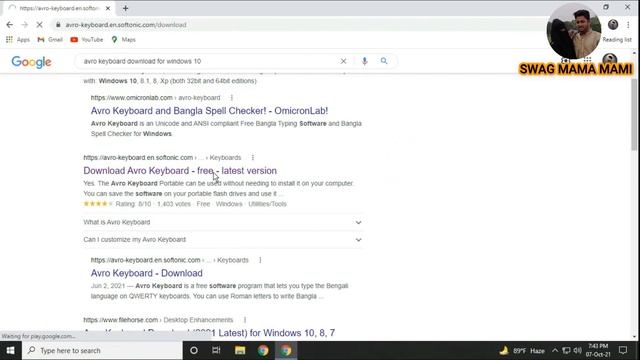Click the omicronlab.com breadcrumb URL

(156, 98)
